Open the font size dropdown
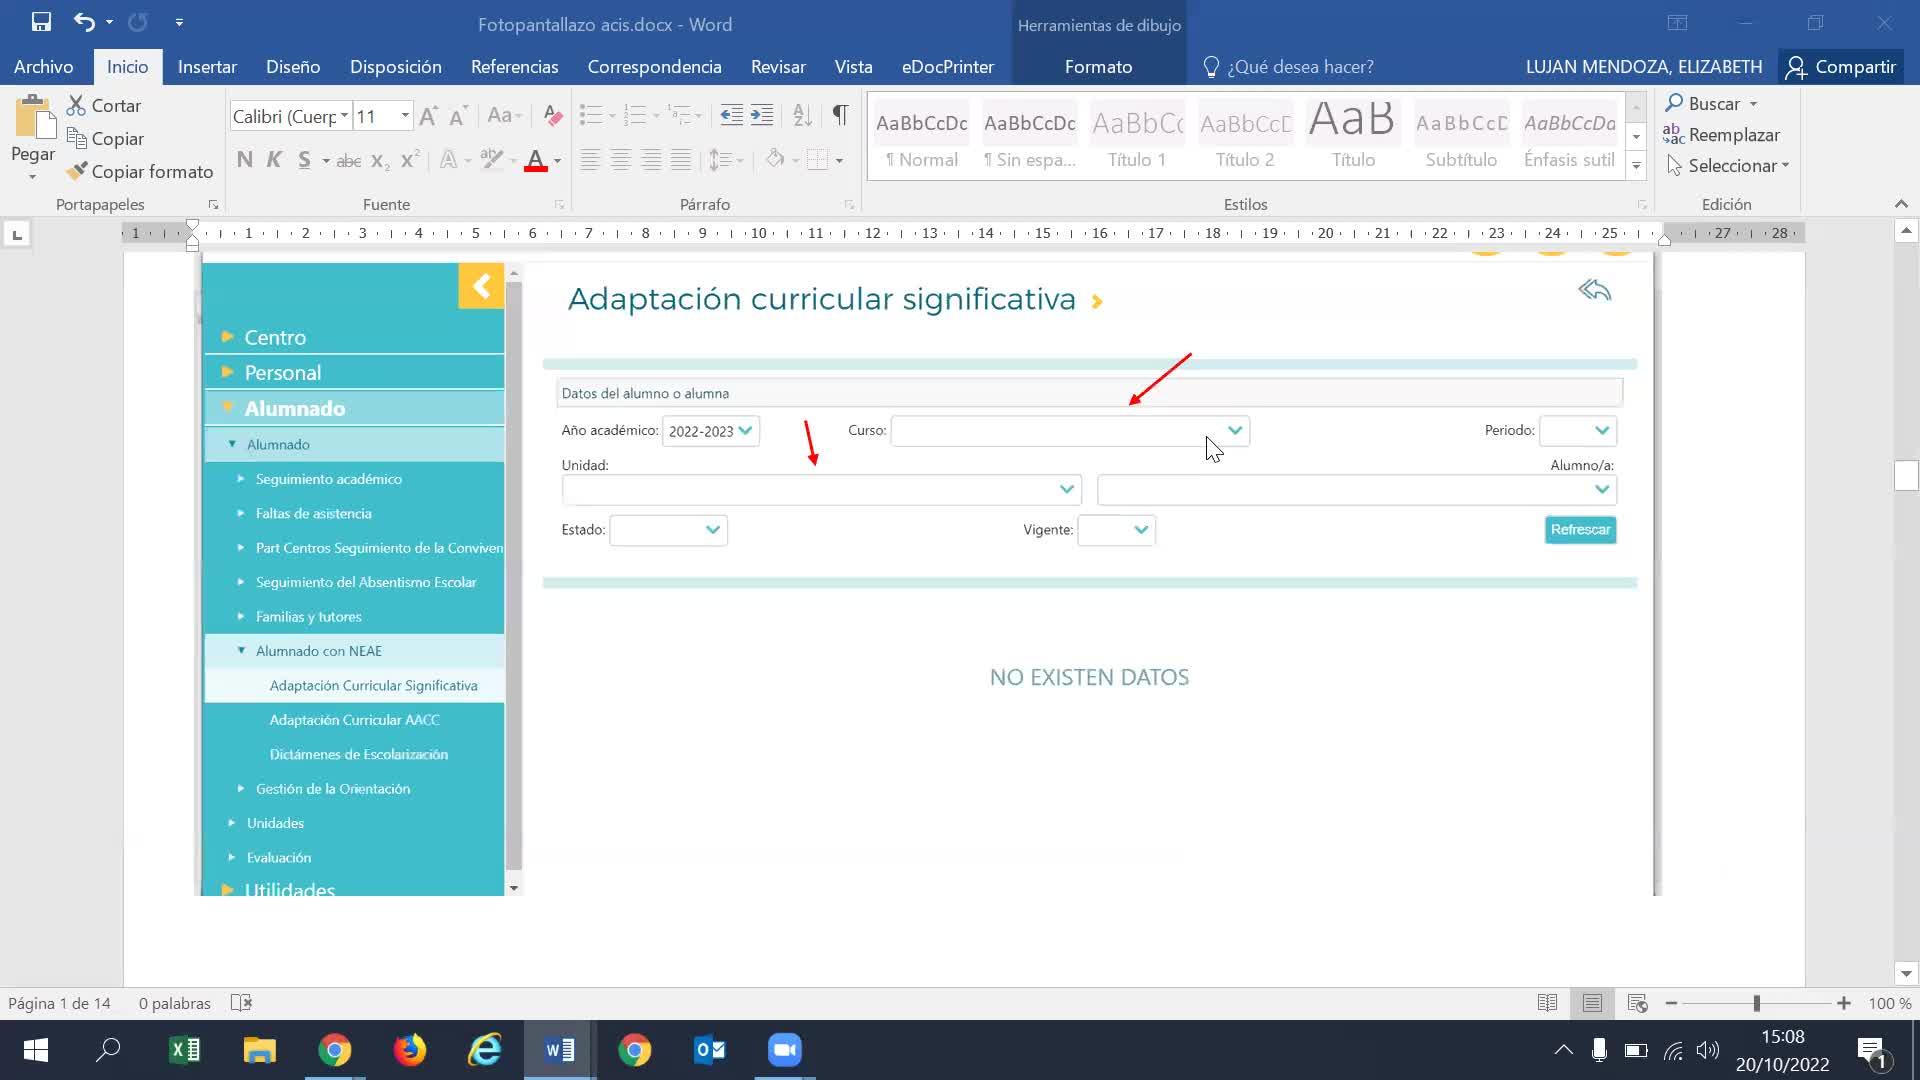The image size is (1920, 1080). (x=405, y=116)
